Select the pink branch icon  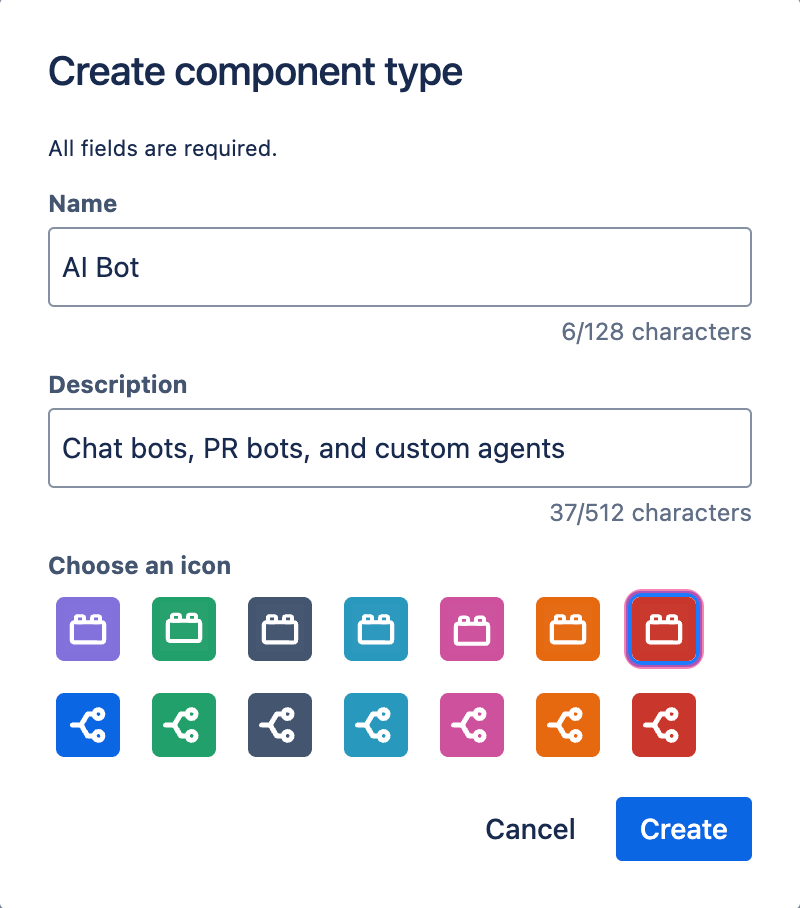[x=471, y=725]
